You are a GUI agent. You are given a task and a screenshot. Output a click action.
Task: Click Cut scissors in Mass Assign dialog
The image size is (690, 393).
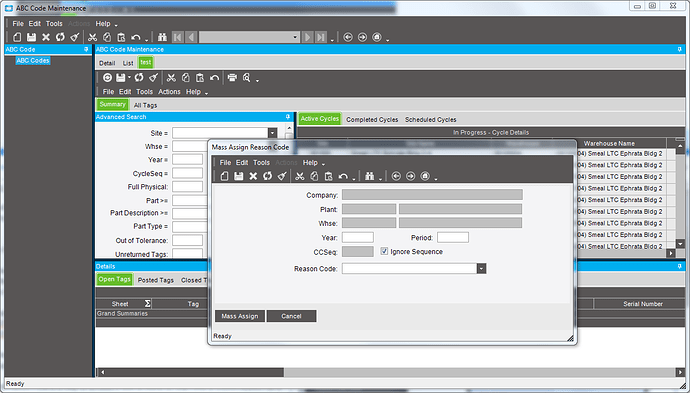tap(300, 176)
